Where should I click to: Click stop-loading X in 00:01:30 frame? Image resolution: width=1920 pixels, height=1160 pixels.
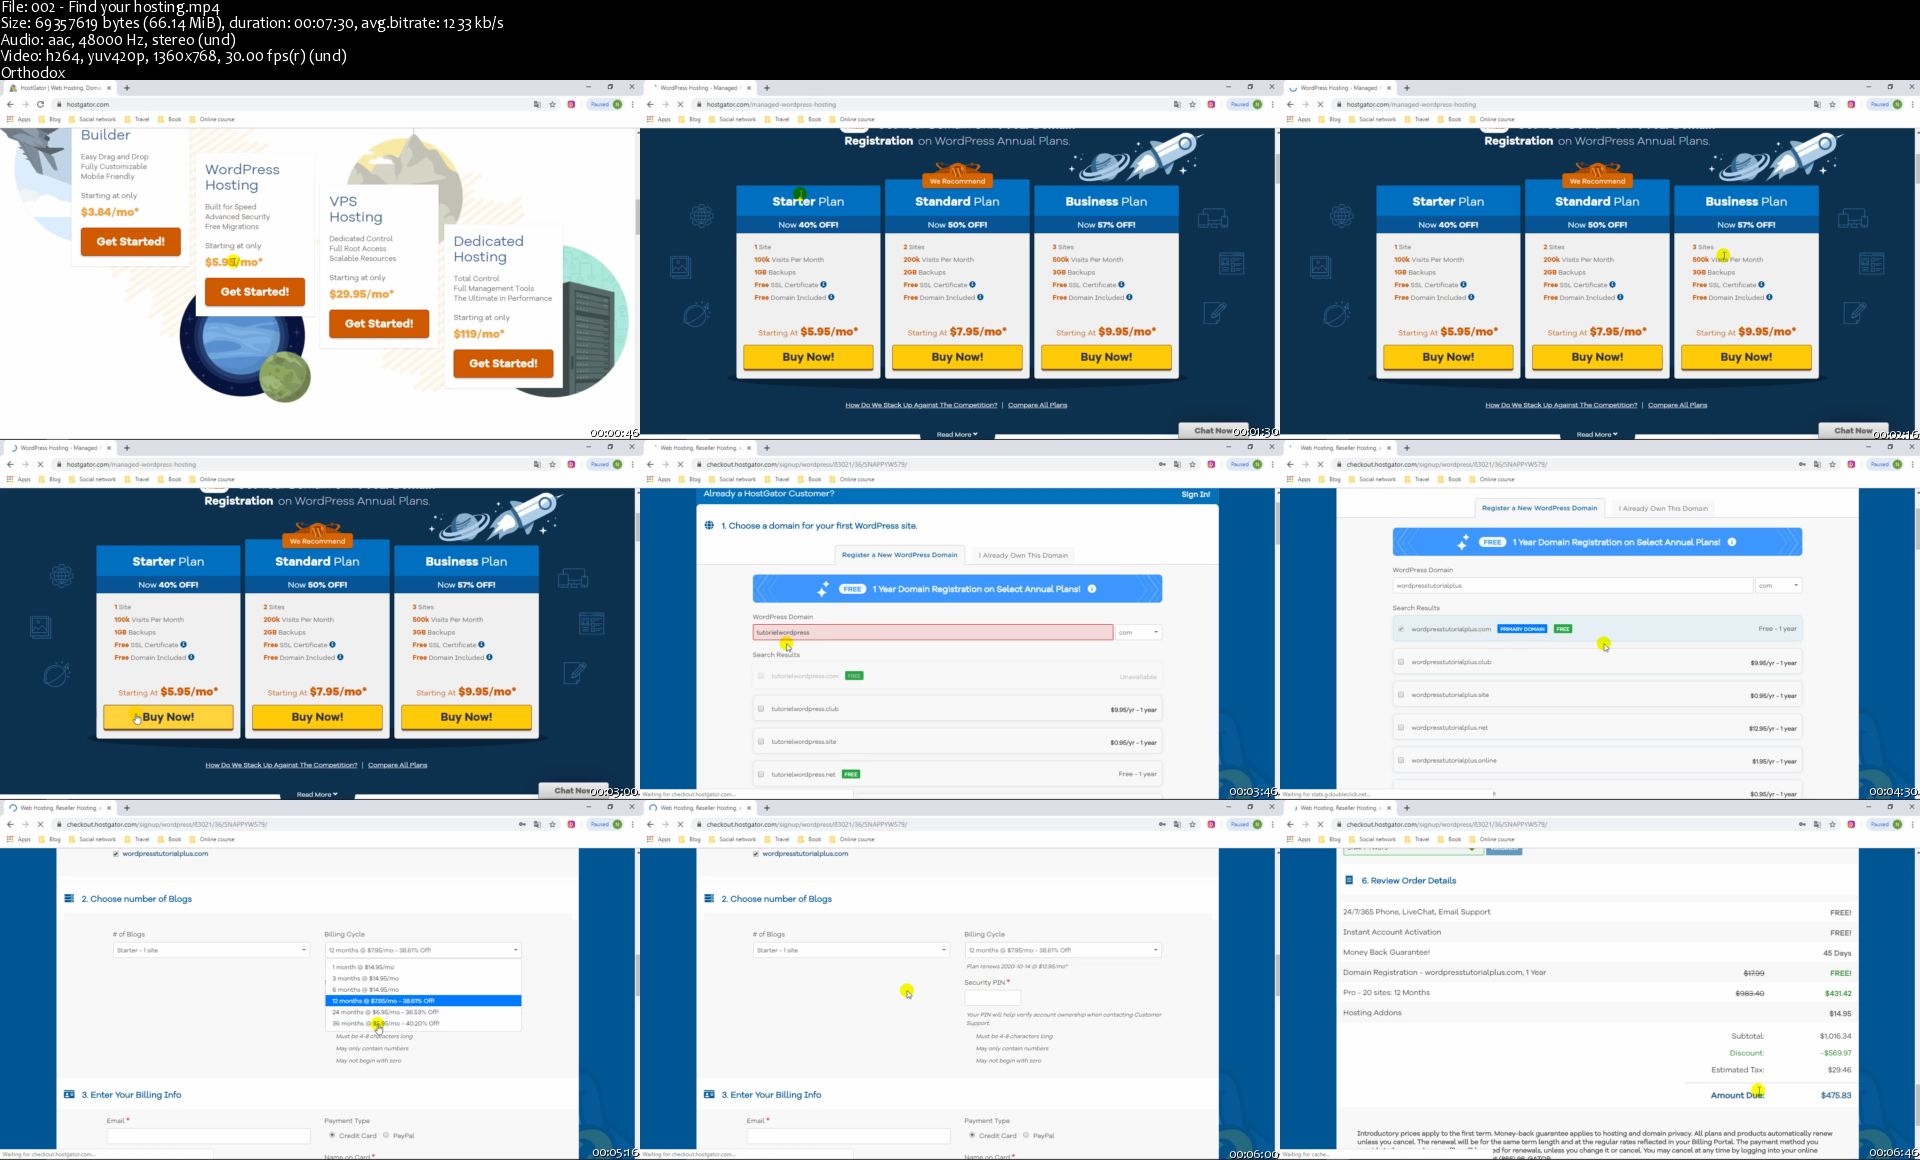click(680, 104)
